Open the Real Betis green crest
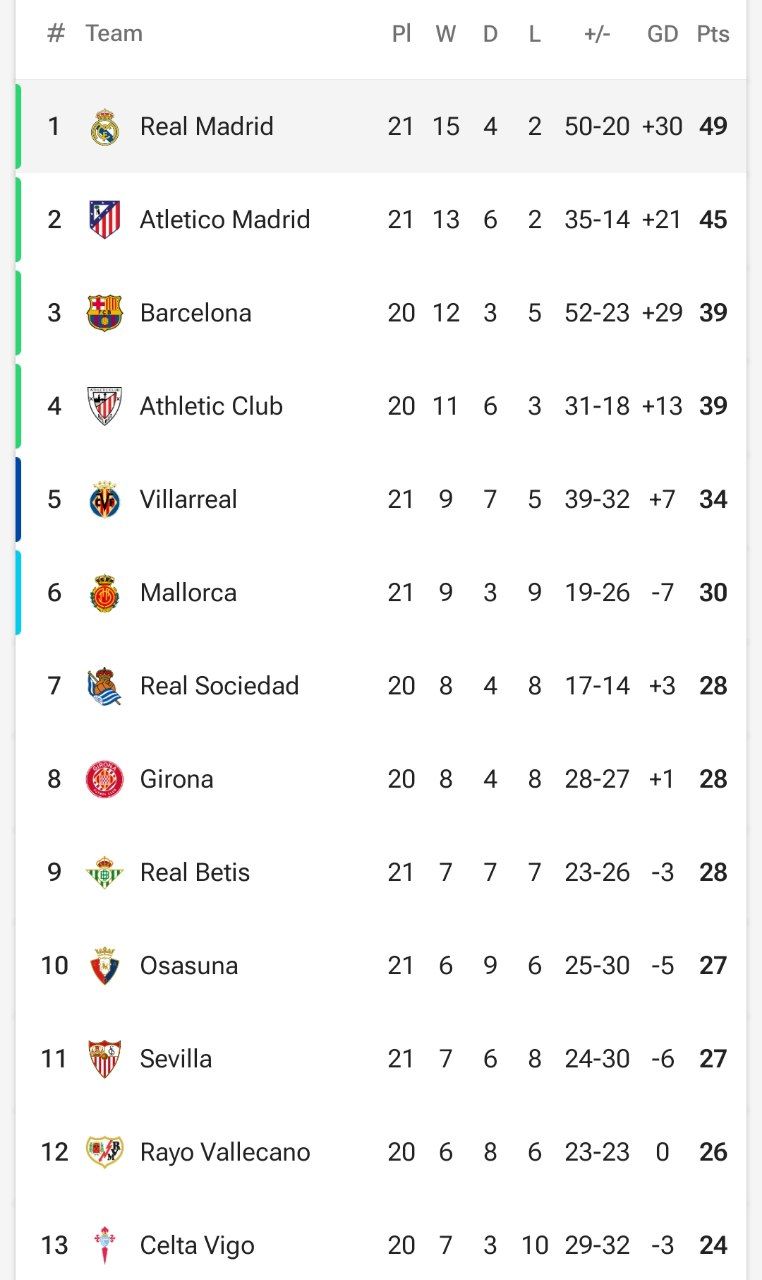 (104, 872)
